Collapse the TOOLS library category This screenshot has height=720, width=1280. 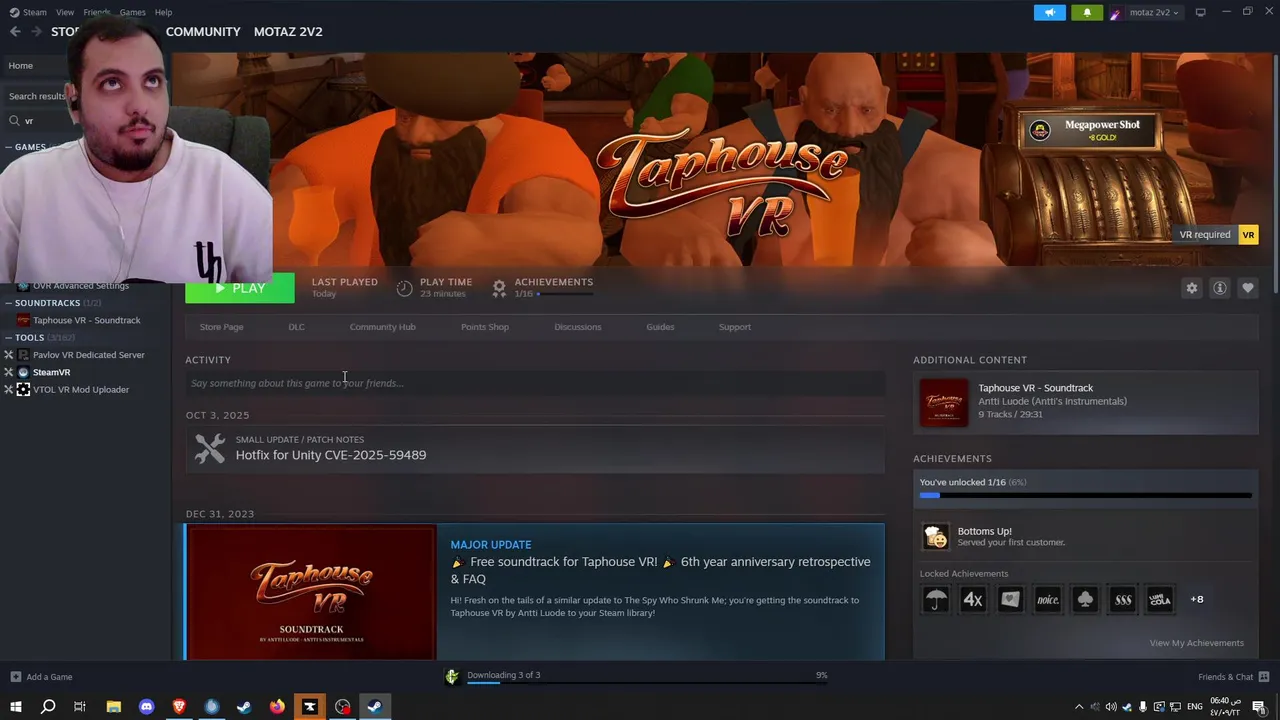tap(8, 338)
